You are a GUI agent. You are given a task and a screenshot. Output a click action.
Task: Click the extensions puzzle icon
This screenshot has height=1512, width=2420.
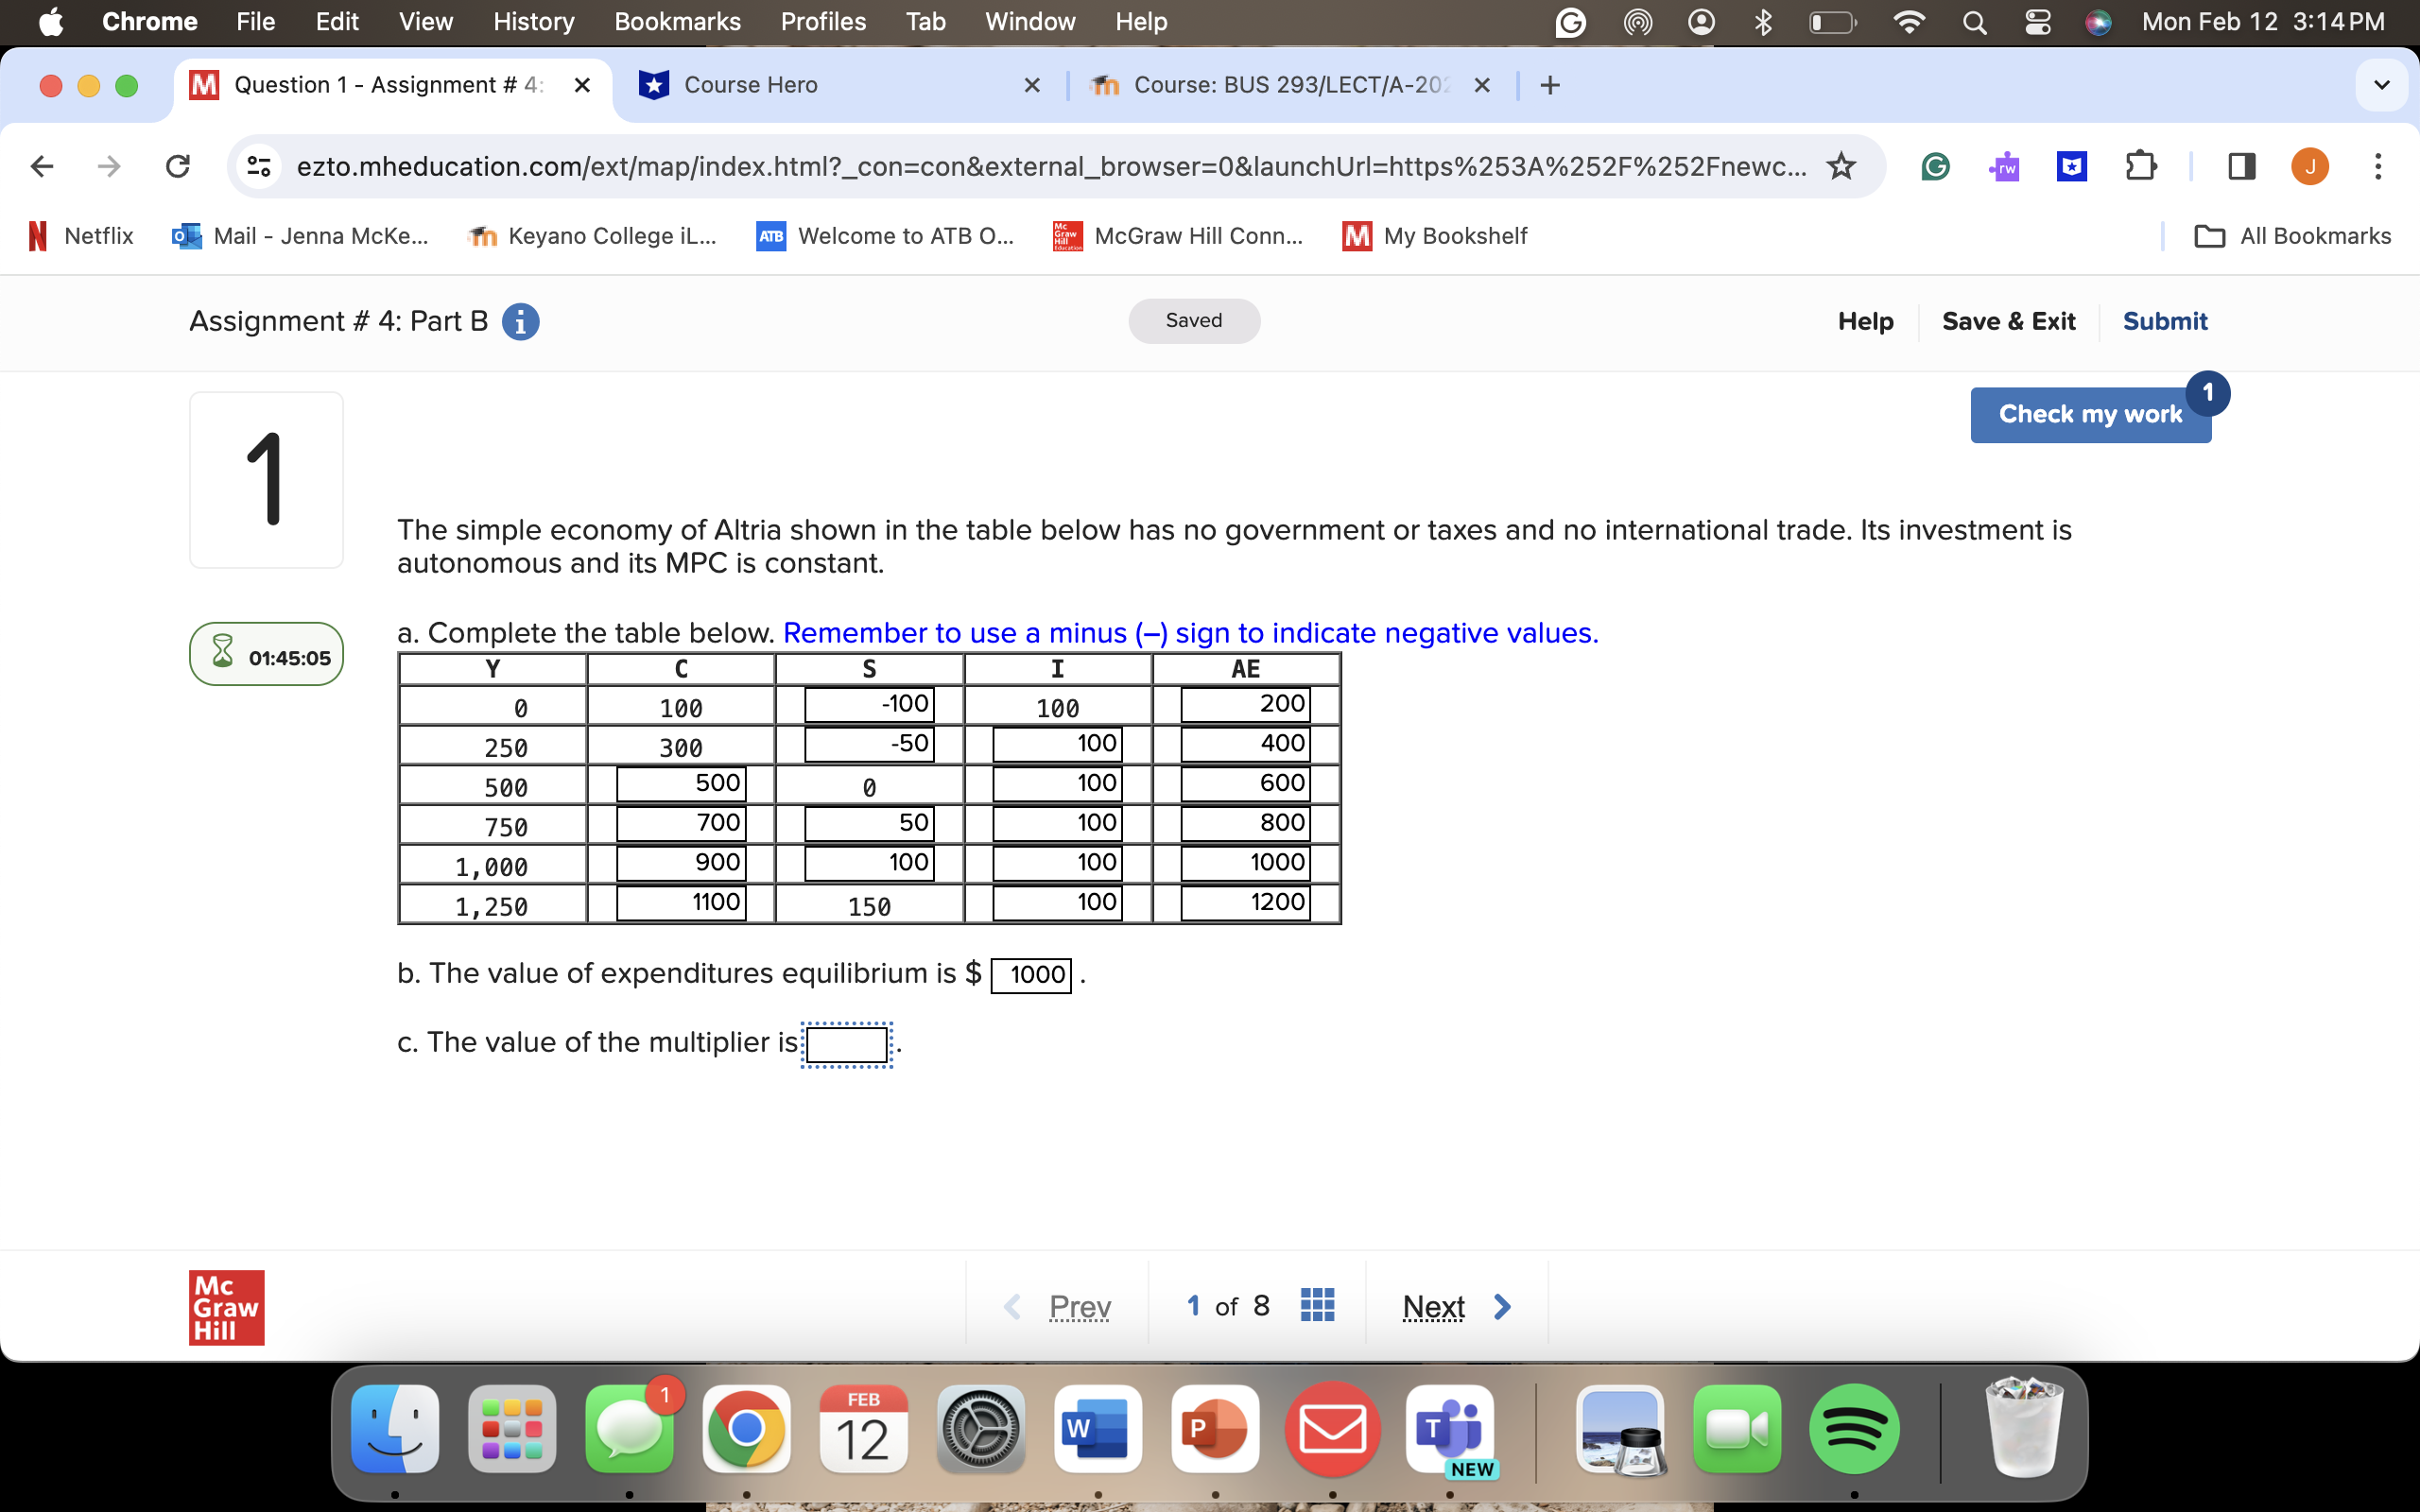pyautogui.click(x=2142, y=166)
